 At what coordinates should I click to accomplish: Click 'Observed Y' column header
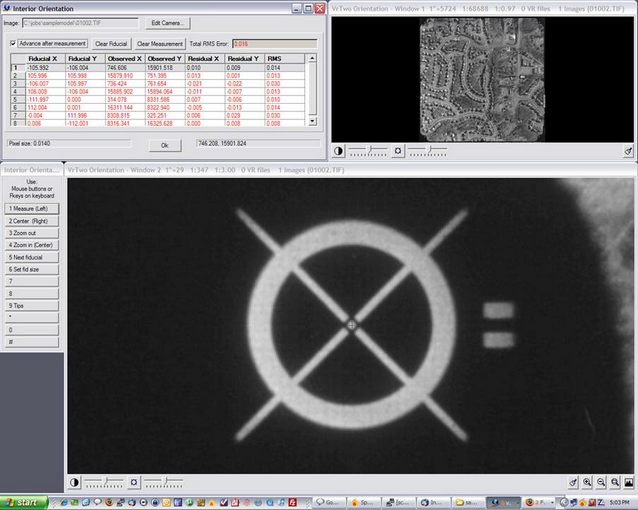(164, 59)
